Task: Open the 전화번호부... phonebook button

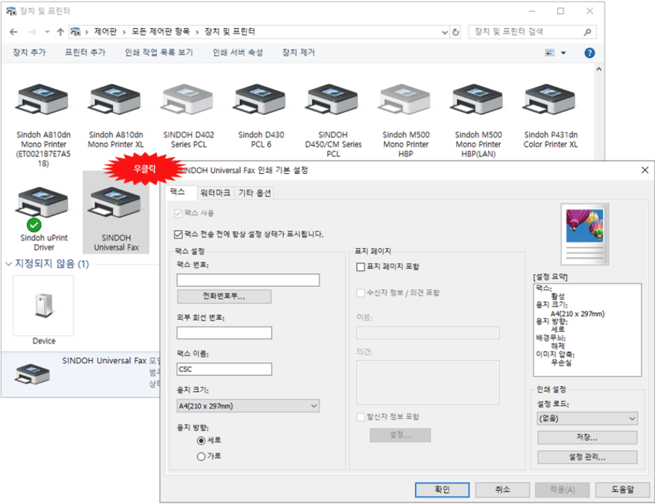Action: pos(224,296)
